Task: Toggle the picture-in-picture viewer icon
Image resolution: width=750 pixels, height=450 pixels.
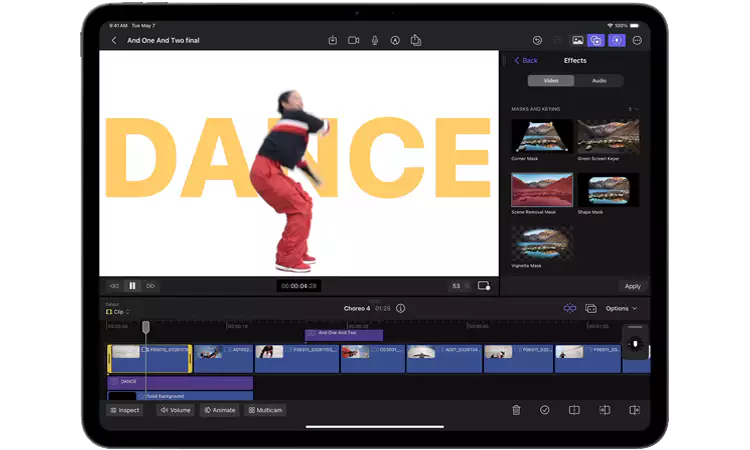Action: click(484, 286)
